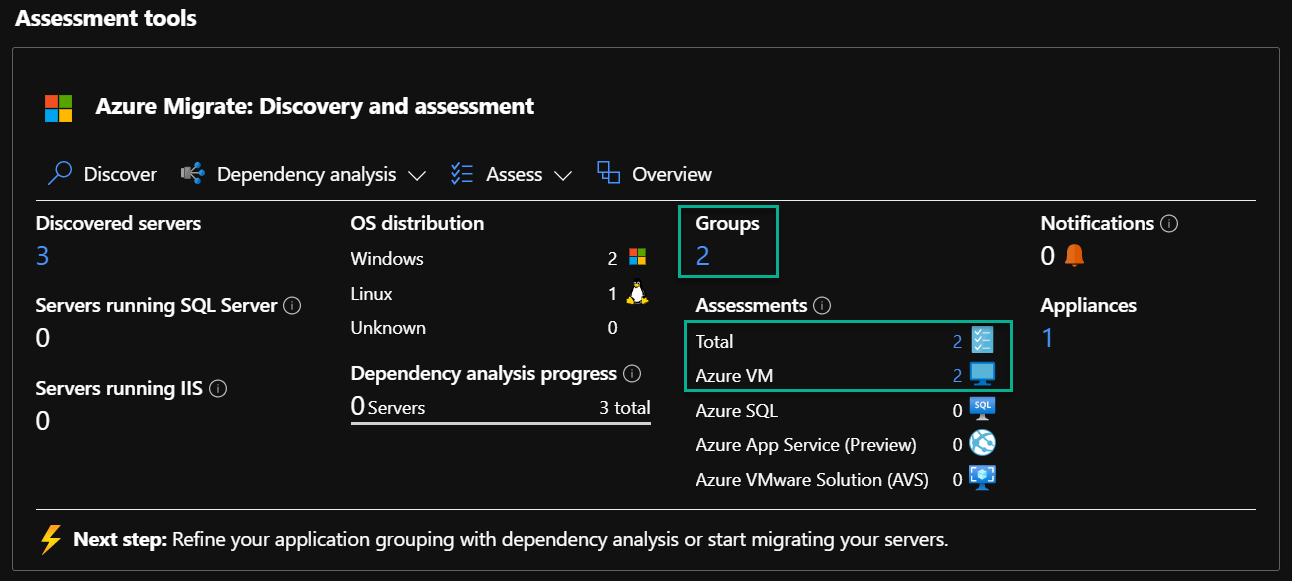Image resolution: width=1292 pixels, height=581 pixels.
Task: Click the Azure SQL count value 0
Action: pyautogui.click(x=957, y=411)
